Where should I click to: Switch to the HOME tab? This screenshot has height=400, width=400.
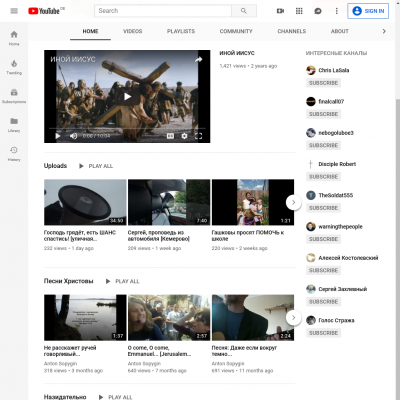[90, 31]
